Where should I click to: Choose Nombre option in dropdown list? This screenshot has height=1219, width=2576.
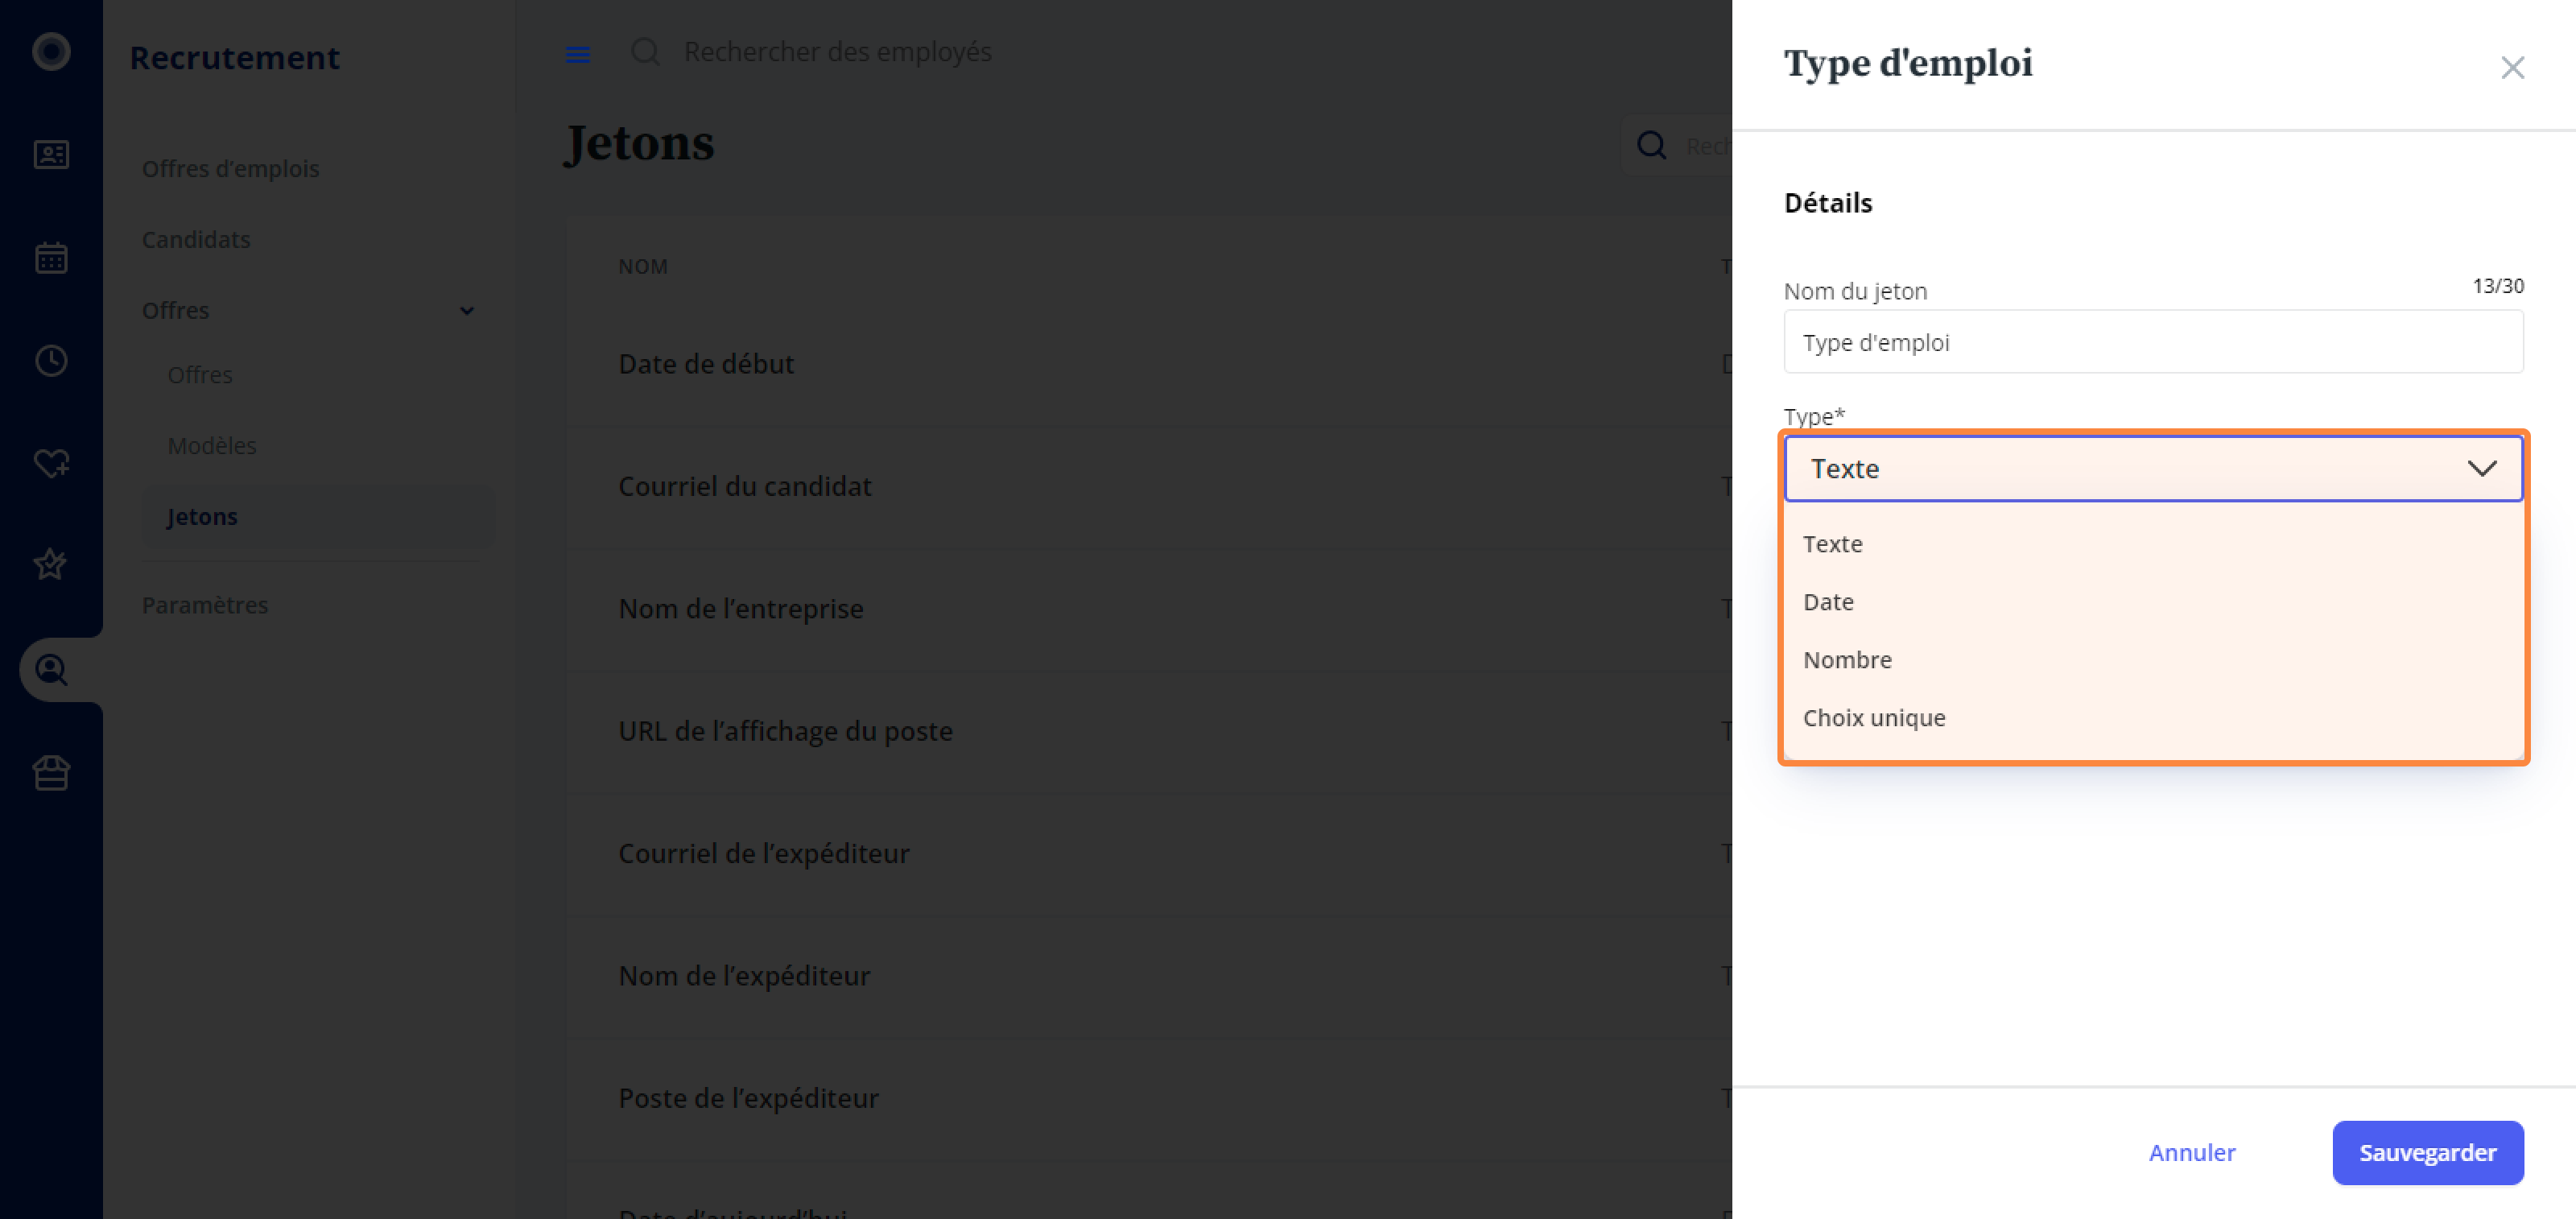click(x=2153, y=660)
